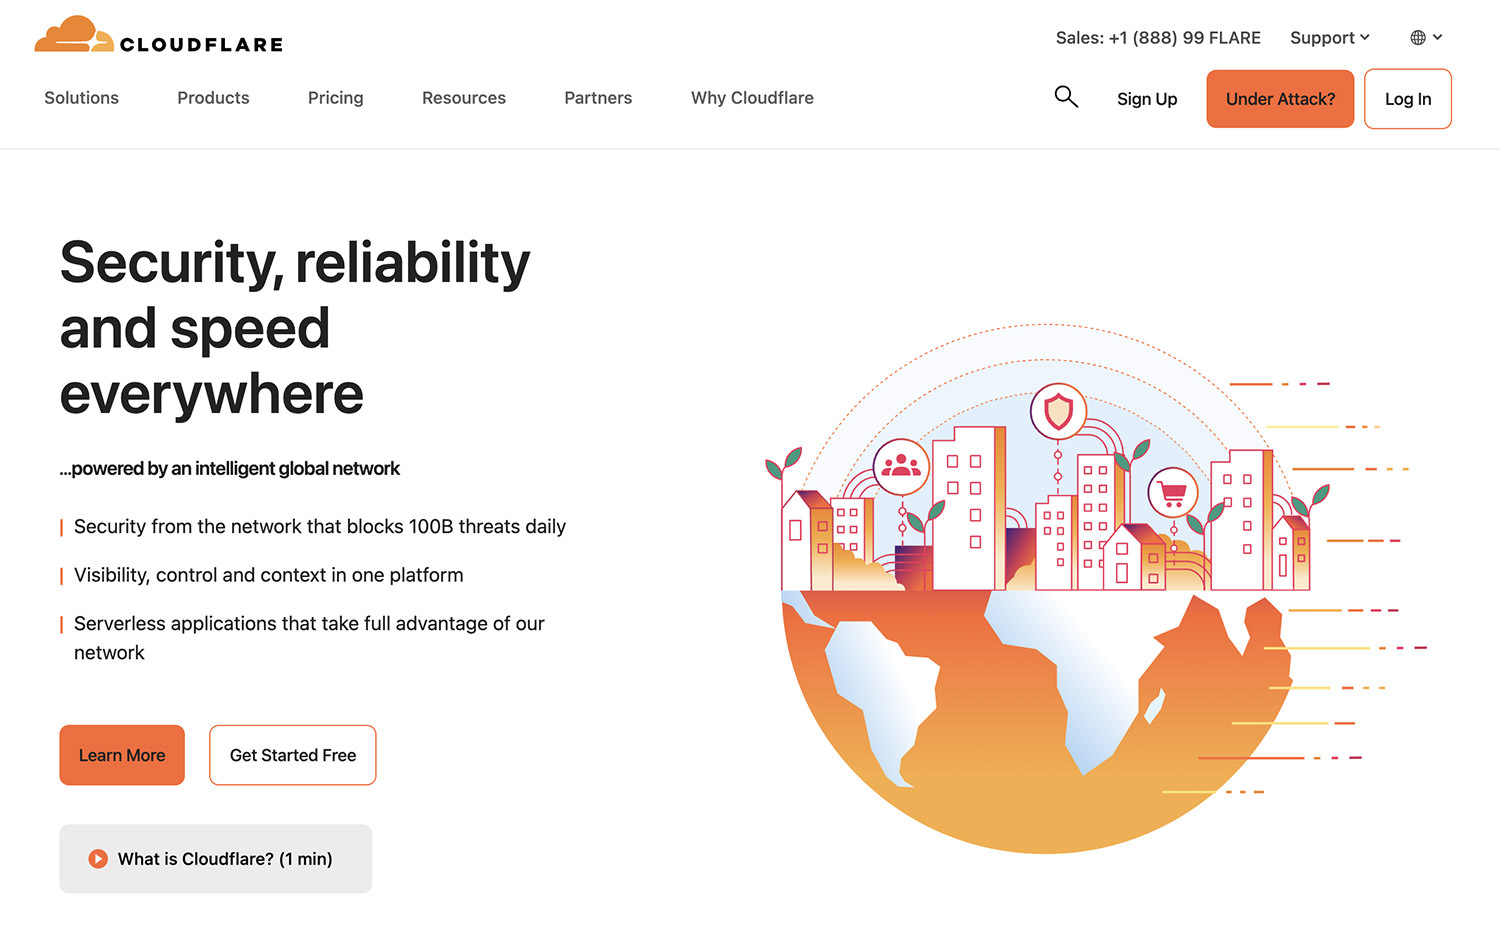
Task: Click the CLOUDFLARE wordmark text
Action: click(x=202, y=45)
